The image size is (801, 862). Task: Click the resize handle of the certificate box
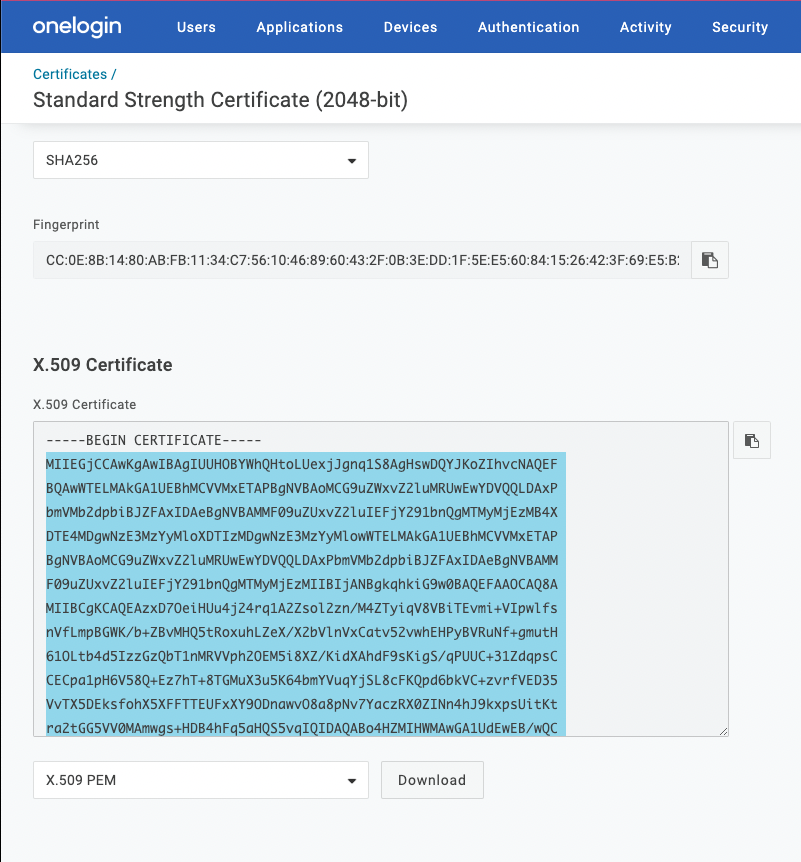(723, 731)
